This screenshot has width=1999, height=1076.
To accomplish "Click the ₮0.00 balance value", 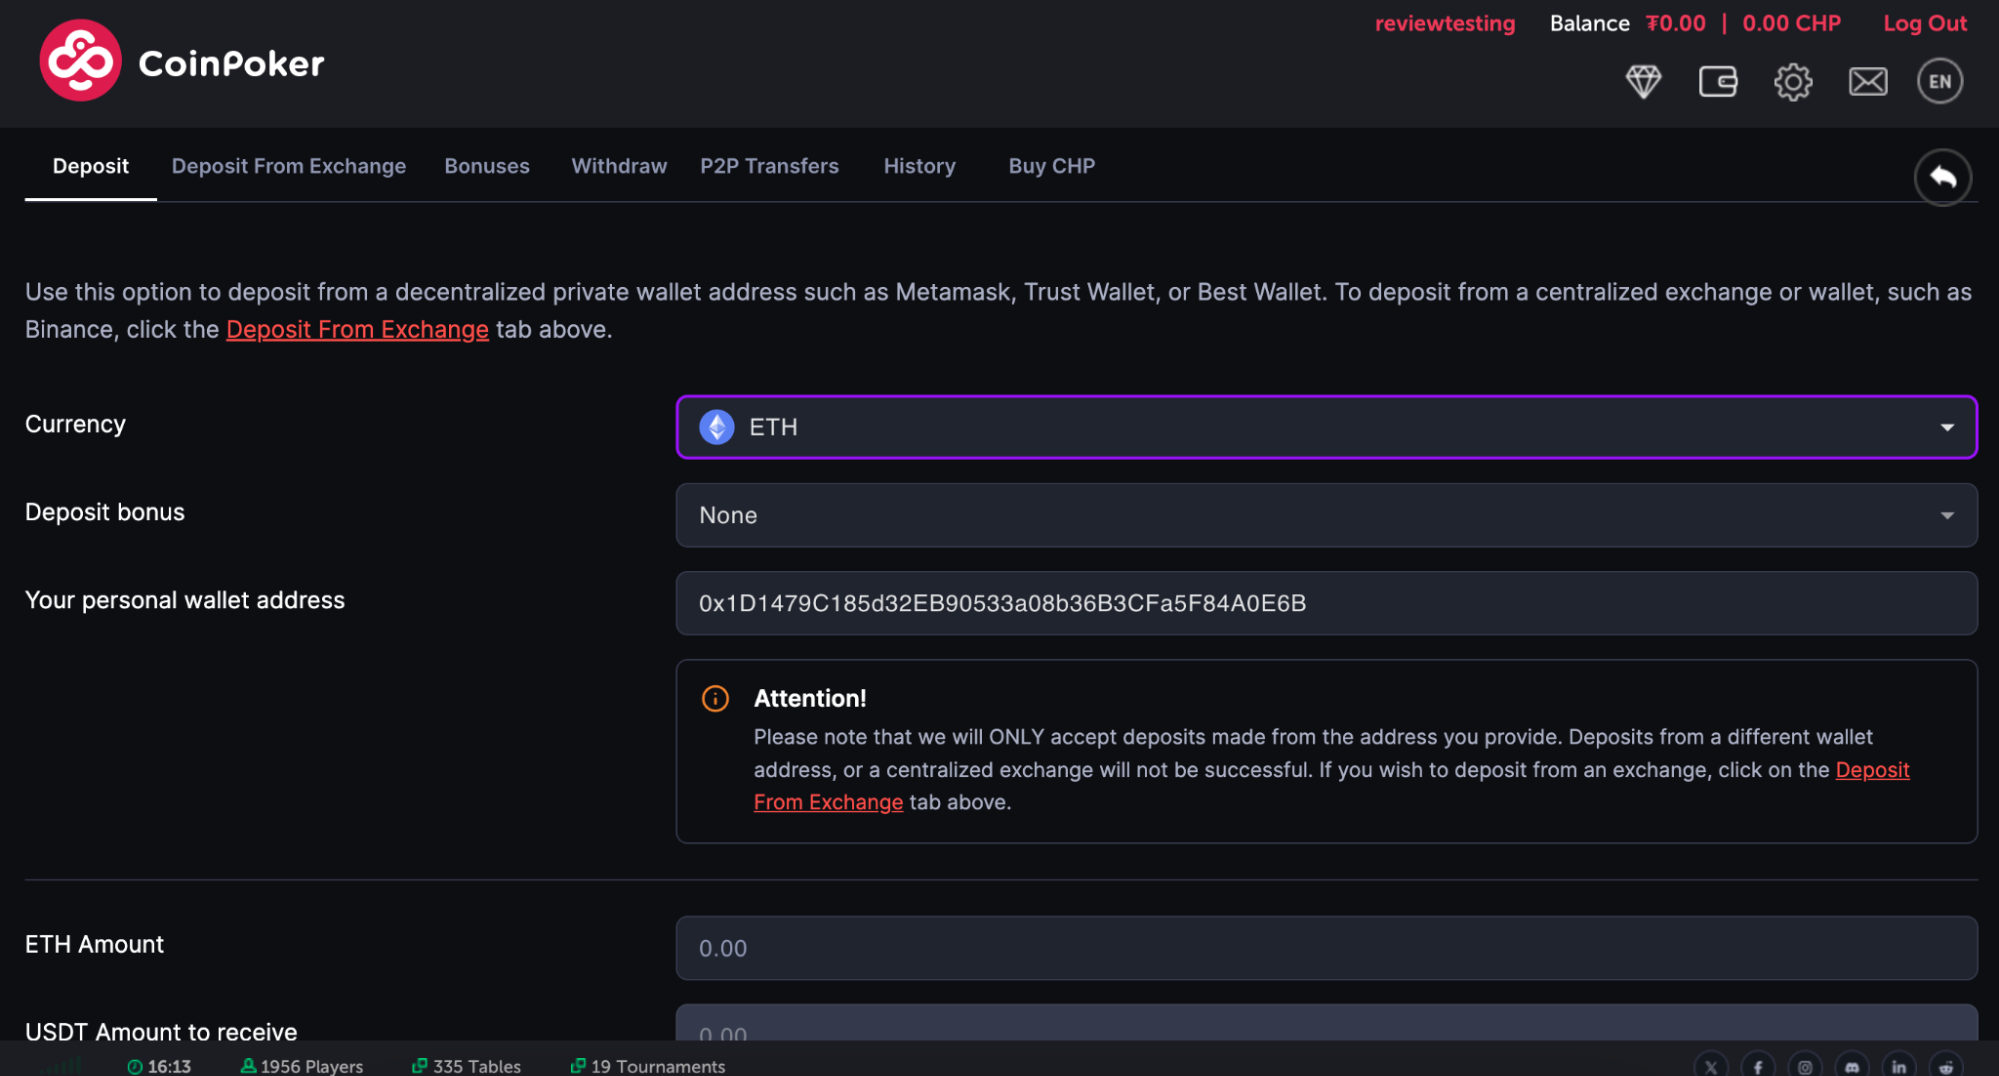I will 1675,24.
